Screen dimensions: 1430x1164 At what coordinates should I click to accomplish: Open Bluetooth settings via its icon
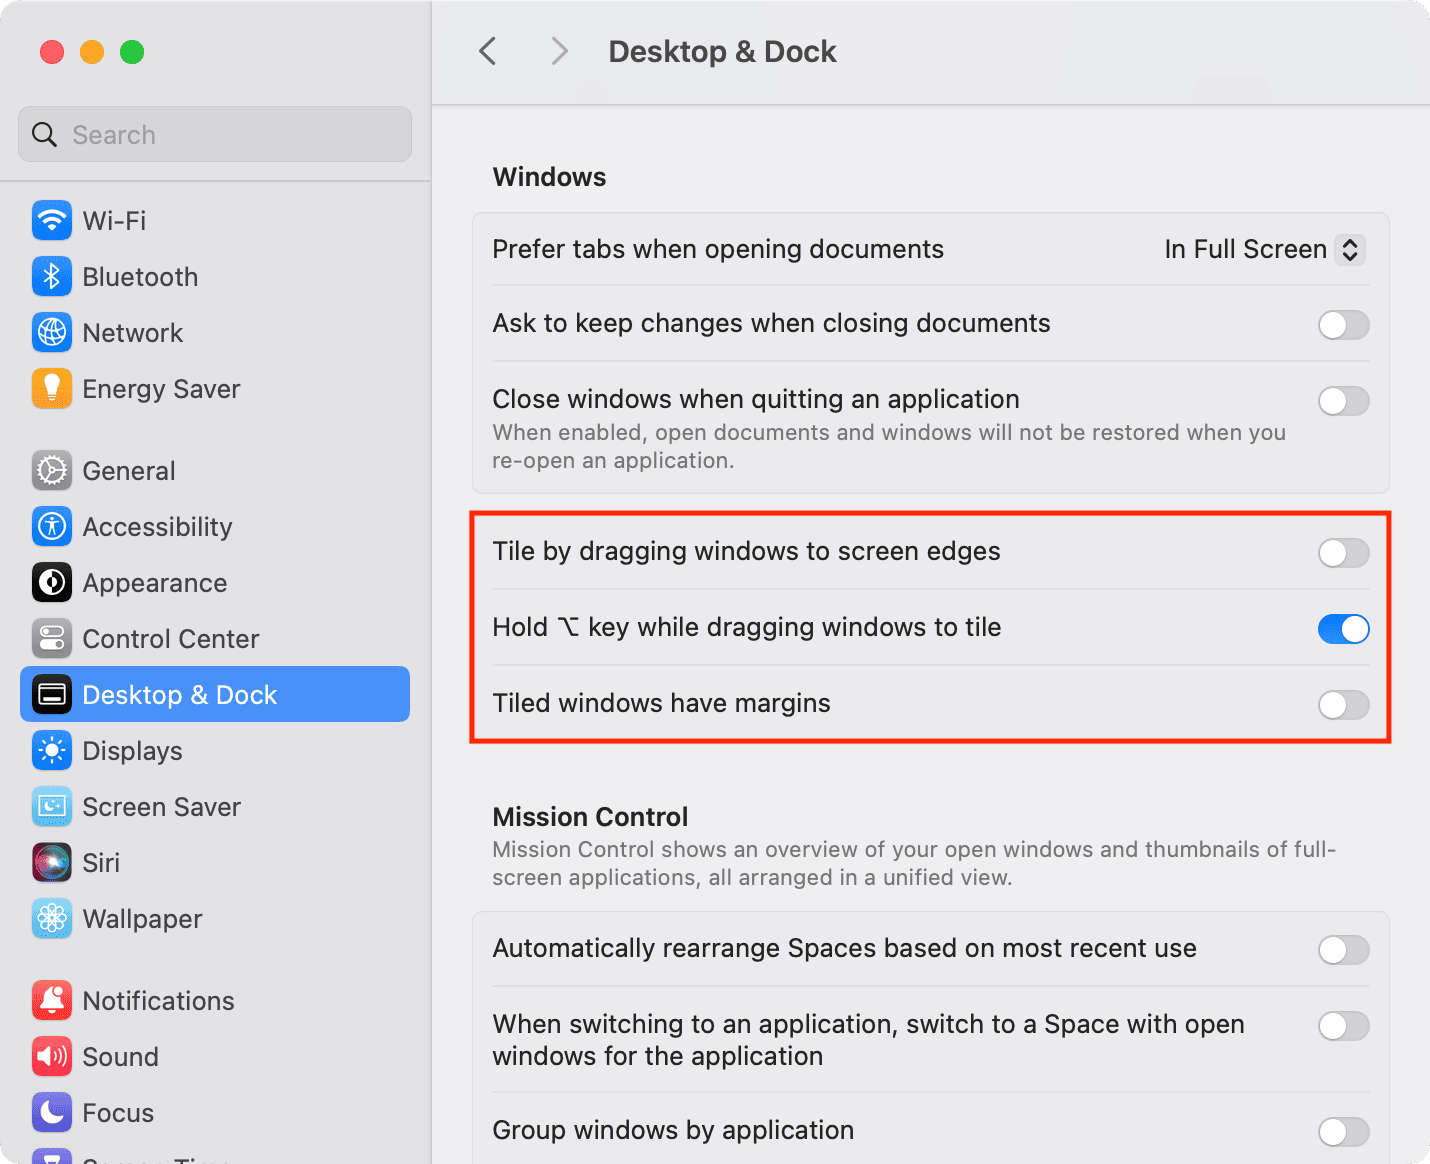click(51, 277)
